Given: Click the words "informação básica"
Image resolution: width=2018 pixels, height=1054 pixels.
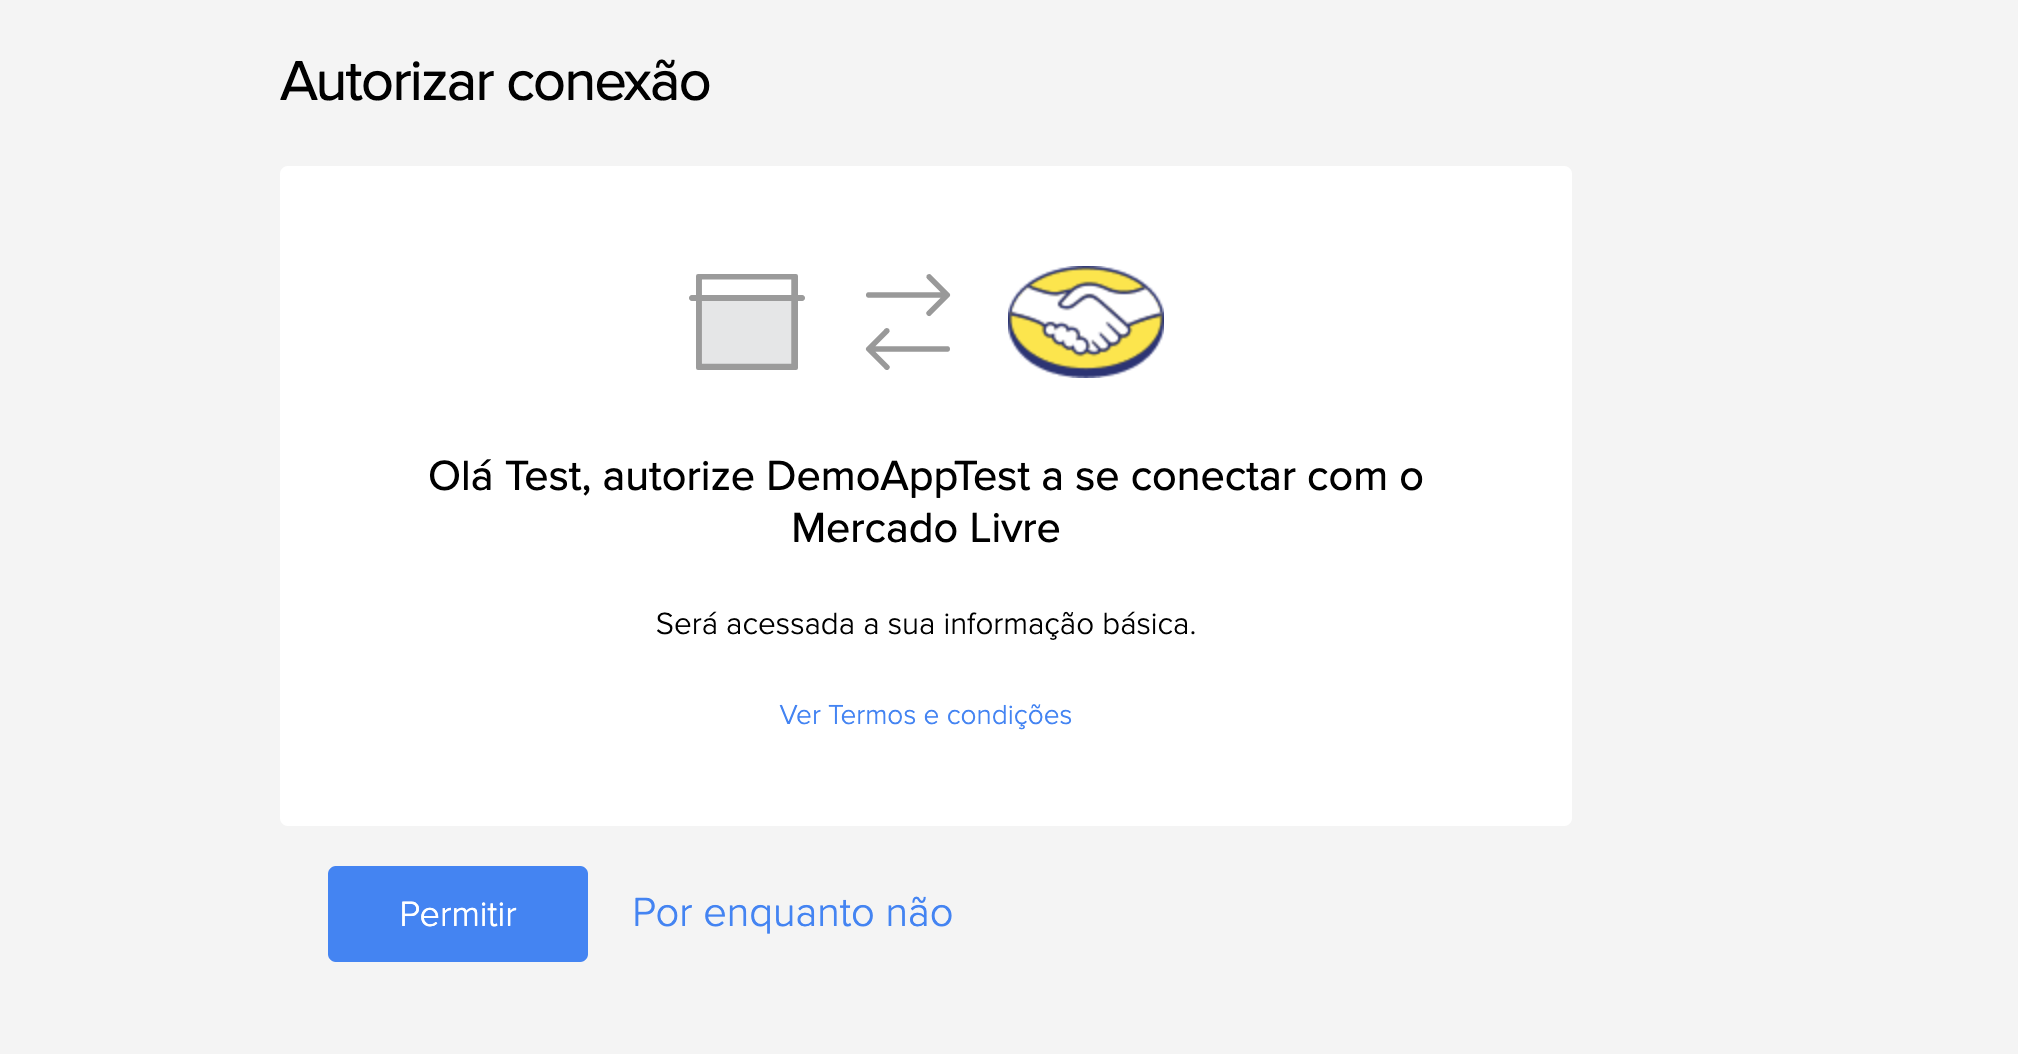Looking at the screenshot, I should 1069,624.
